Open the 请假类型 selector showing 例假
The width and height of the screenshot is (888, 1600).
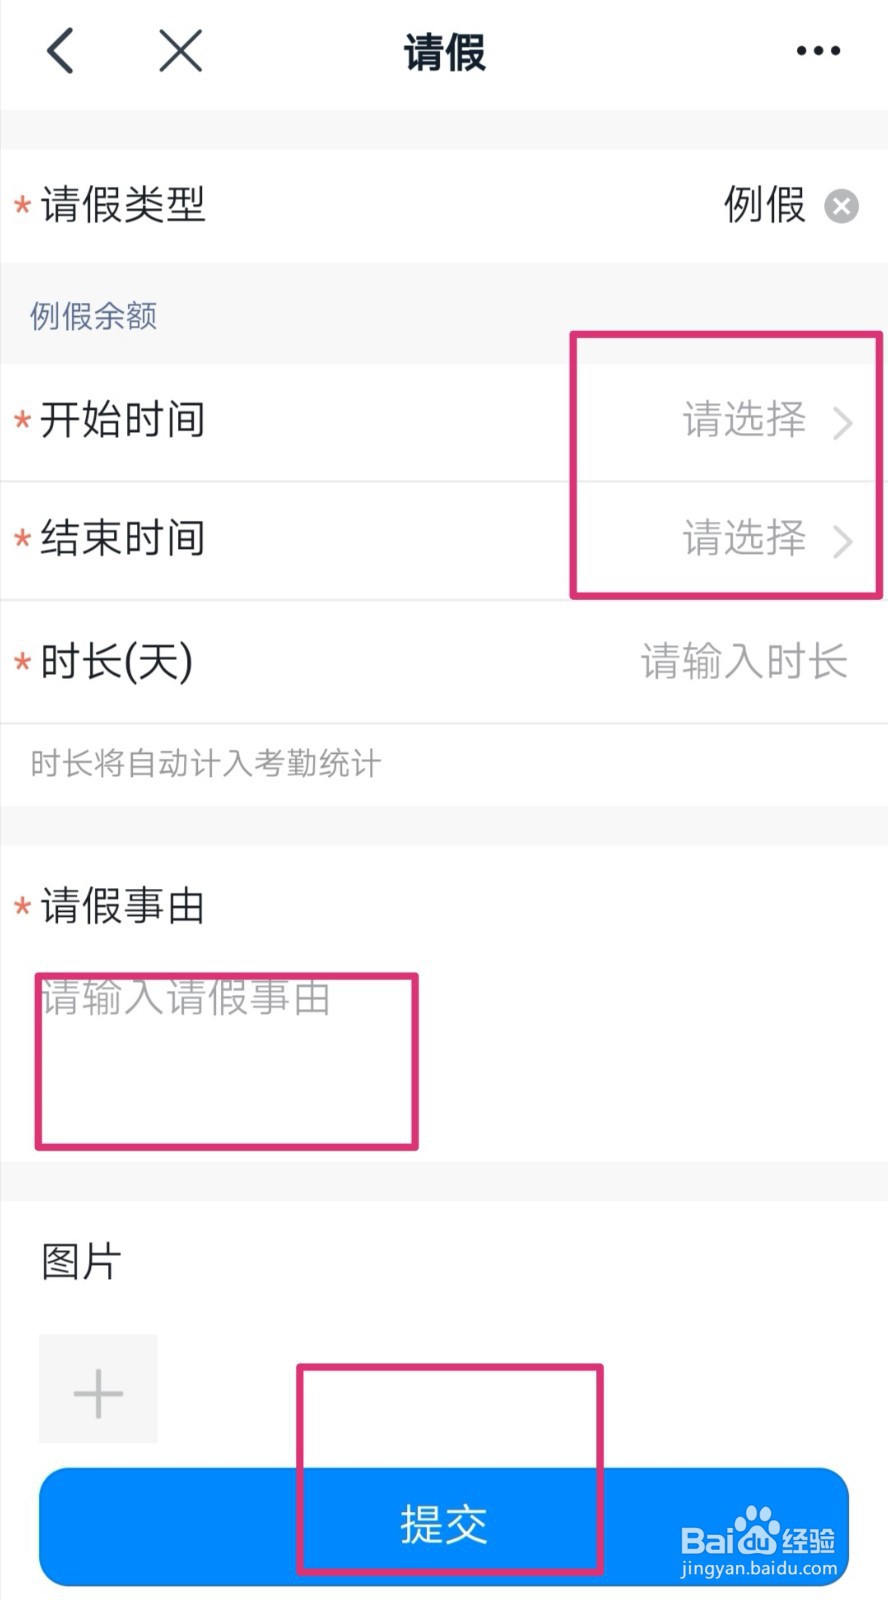[x=444, y=206]
